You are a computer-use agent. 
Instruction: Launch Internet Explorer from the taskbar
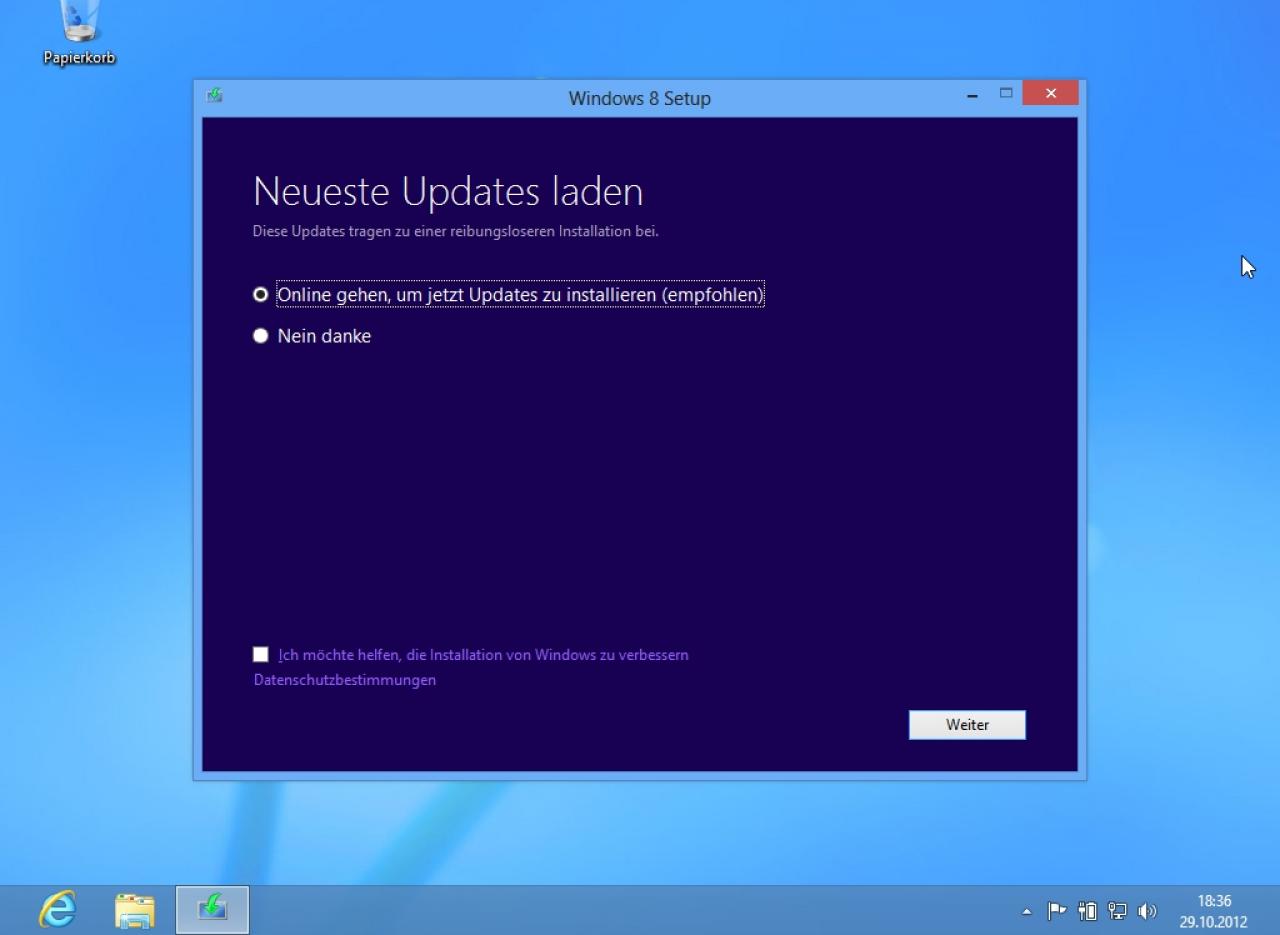(x=58, y=910)
